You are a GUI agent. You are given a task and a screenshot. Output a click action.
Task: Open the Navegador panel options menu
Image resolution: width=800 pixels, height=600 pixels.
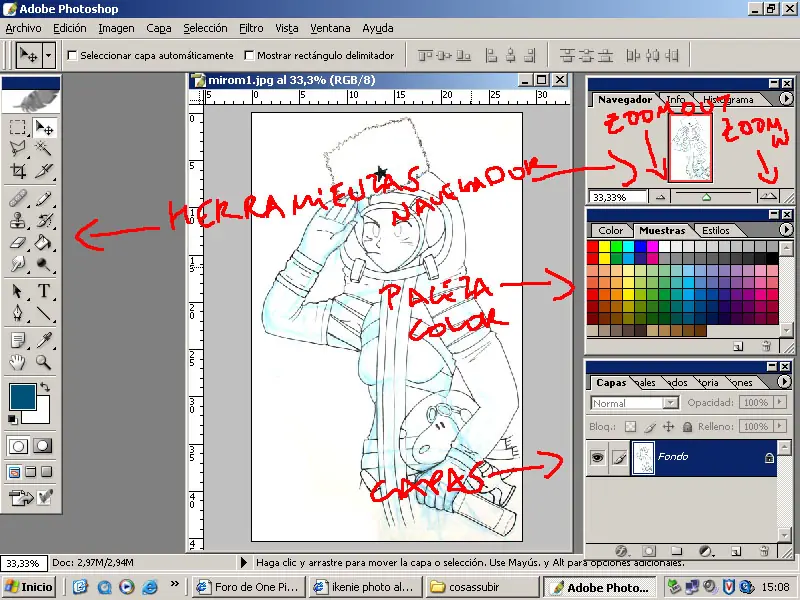point(786,98)
